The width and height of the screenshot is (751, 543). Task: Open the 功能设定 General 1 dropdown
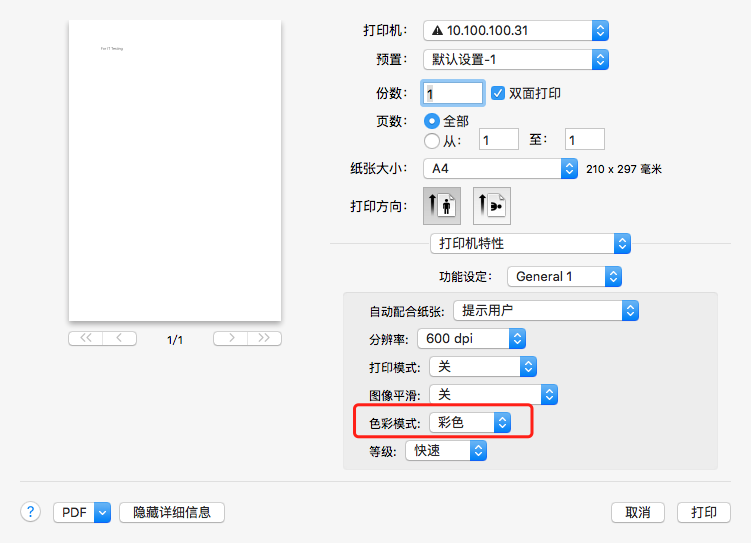[565, 277]
